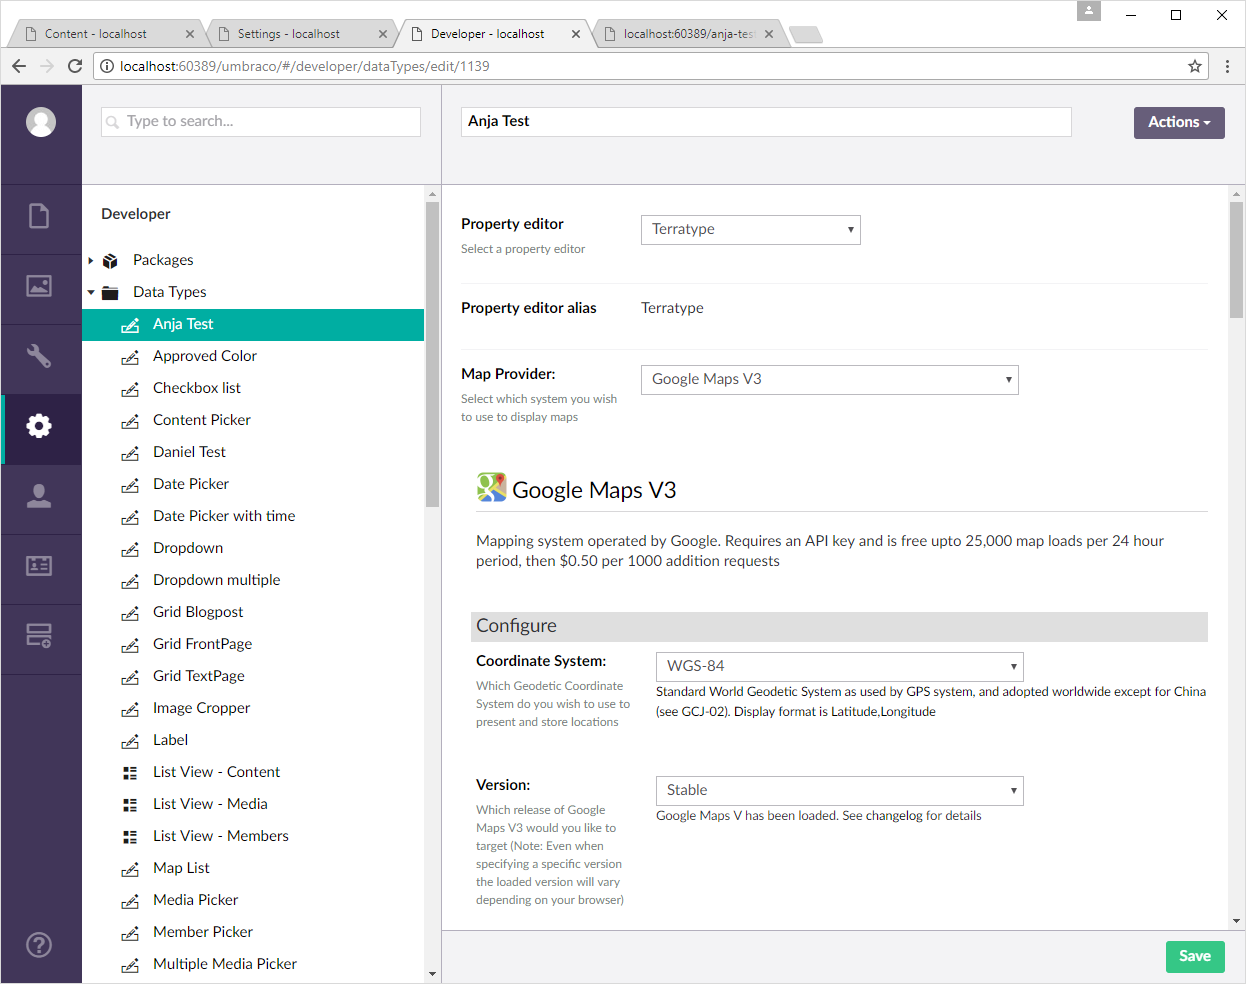Open the Coordinate System WGS-84 dropdown

coord(840,667)
